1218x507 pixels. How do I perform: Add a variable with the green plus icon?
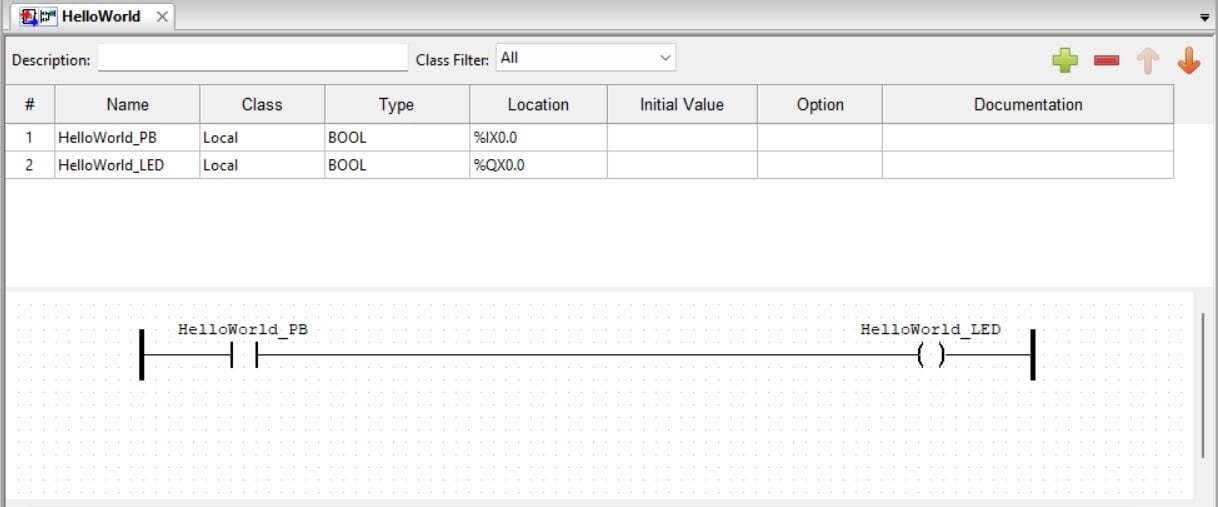1065,61
